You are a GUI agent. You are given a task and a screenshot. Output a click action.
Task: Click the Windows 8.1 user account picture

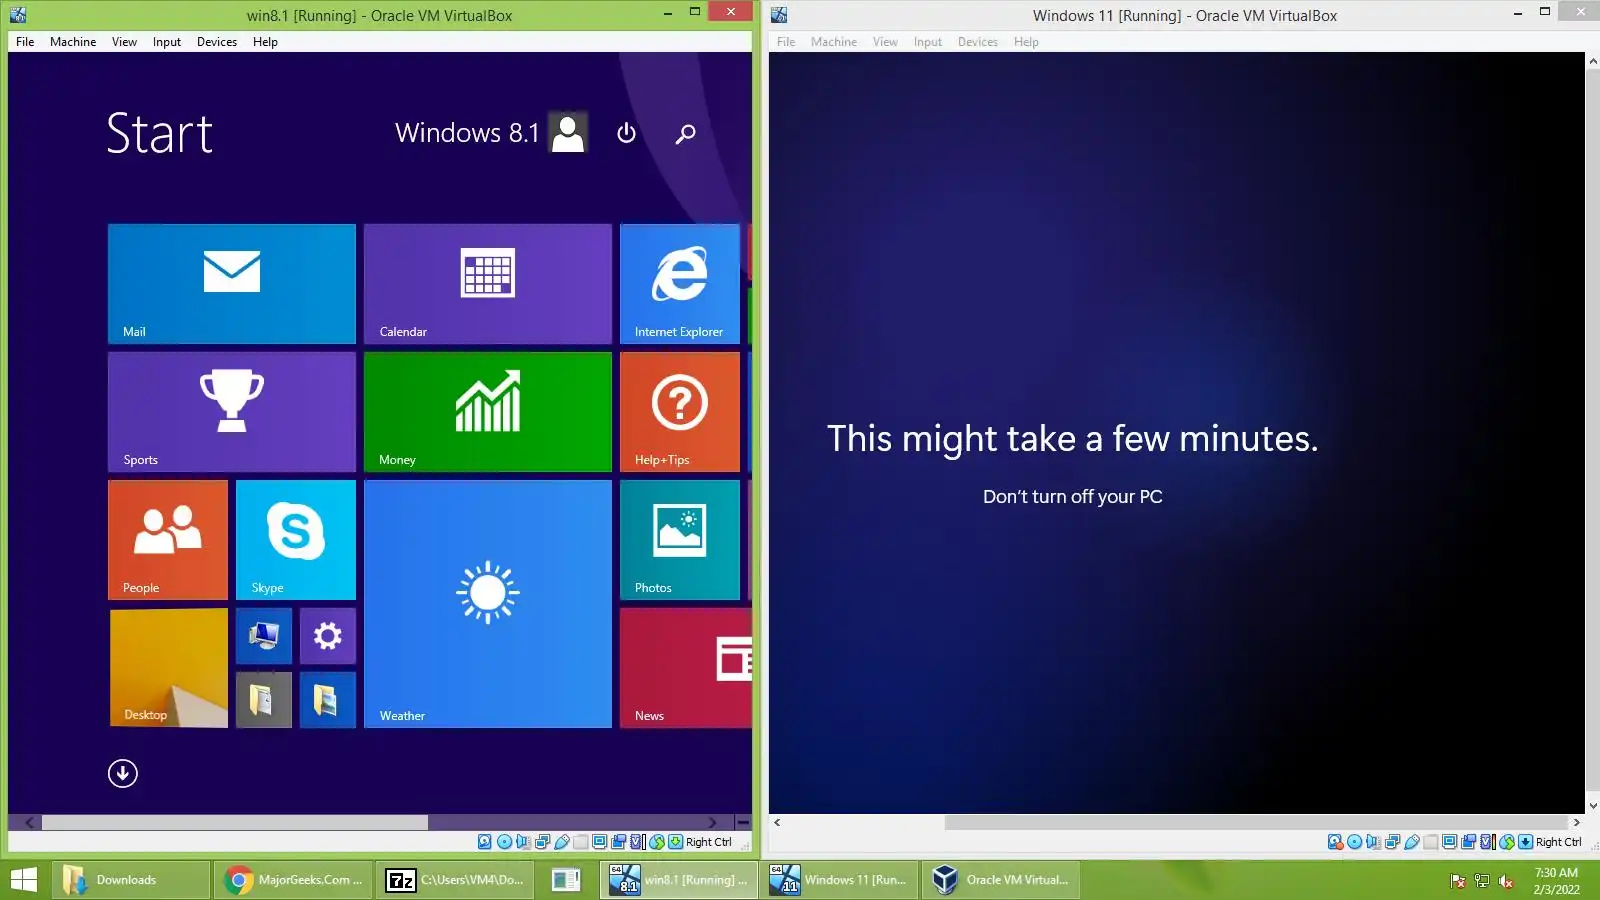pos(568,132)
